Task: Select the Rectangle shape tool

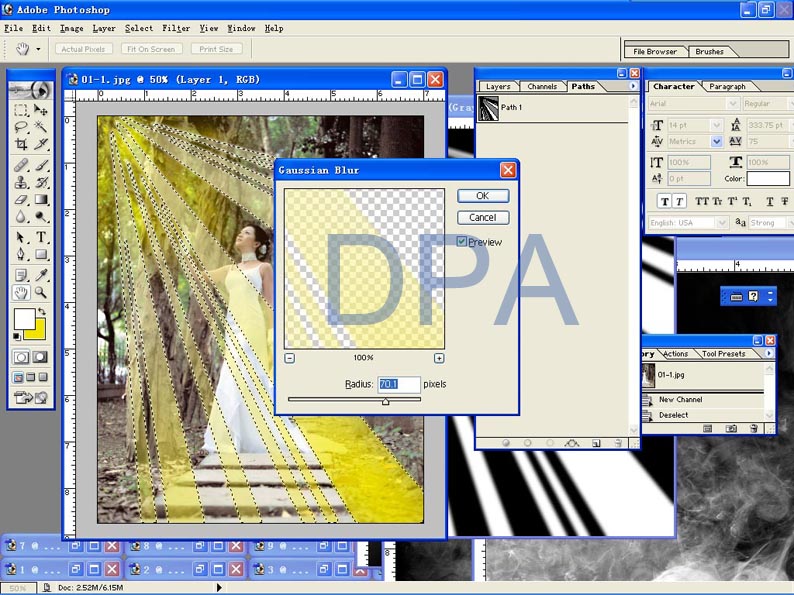Action: 41,254
